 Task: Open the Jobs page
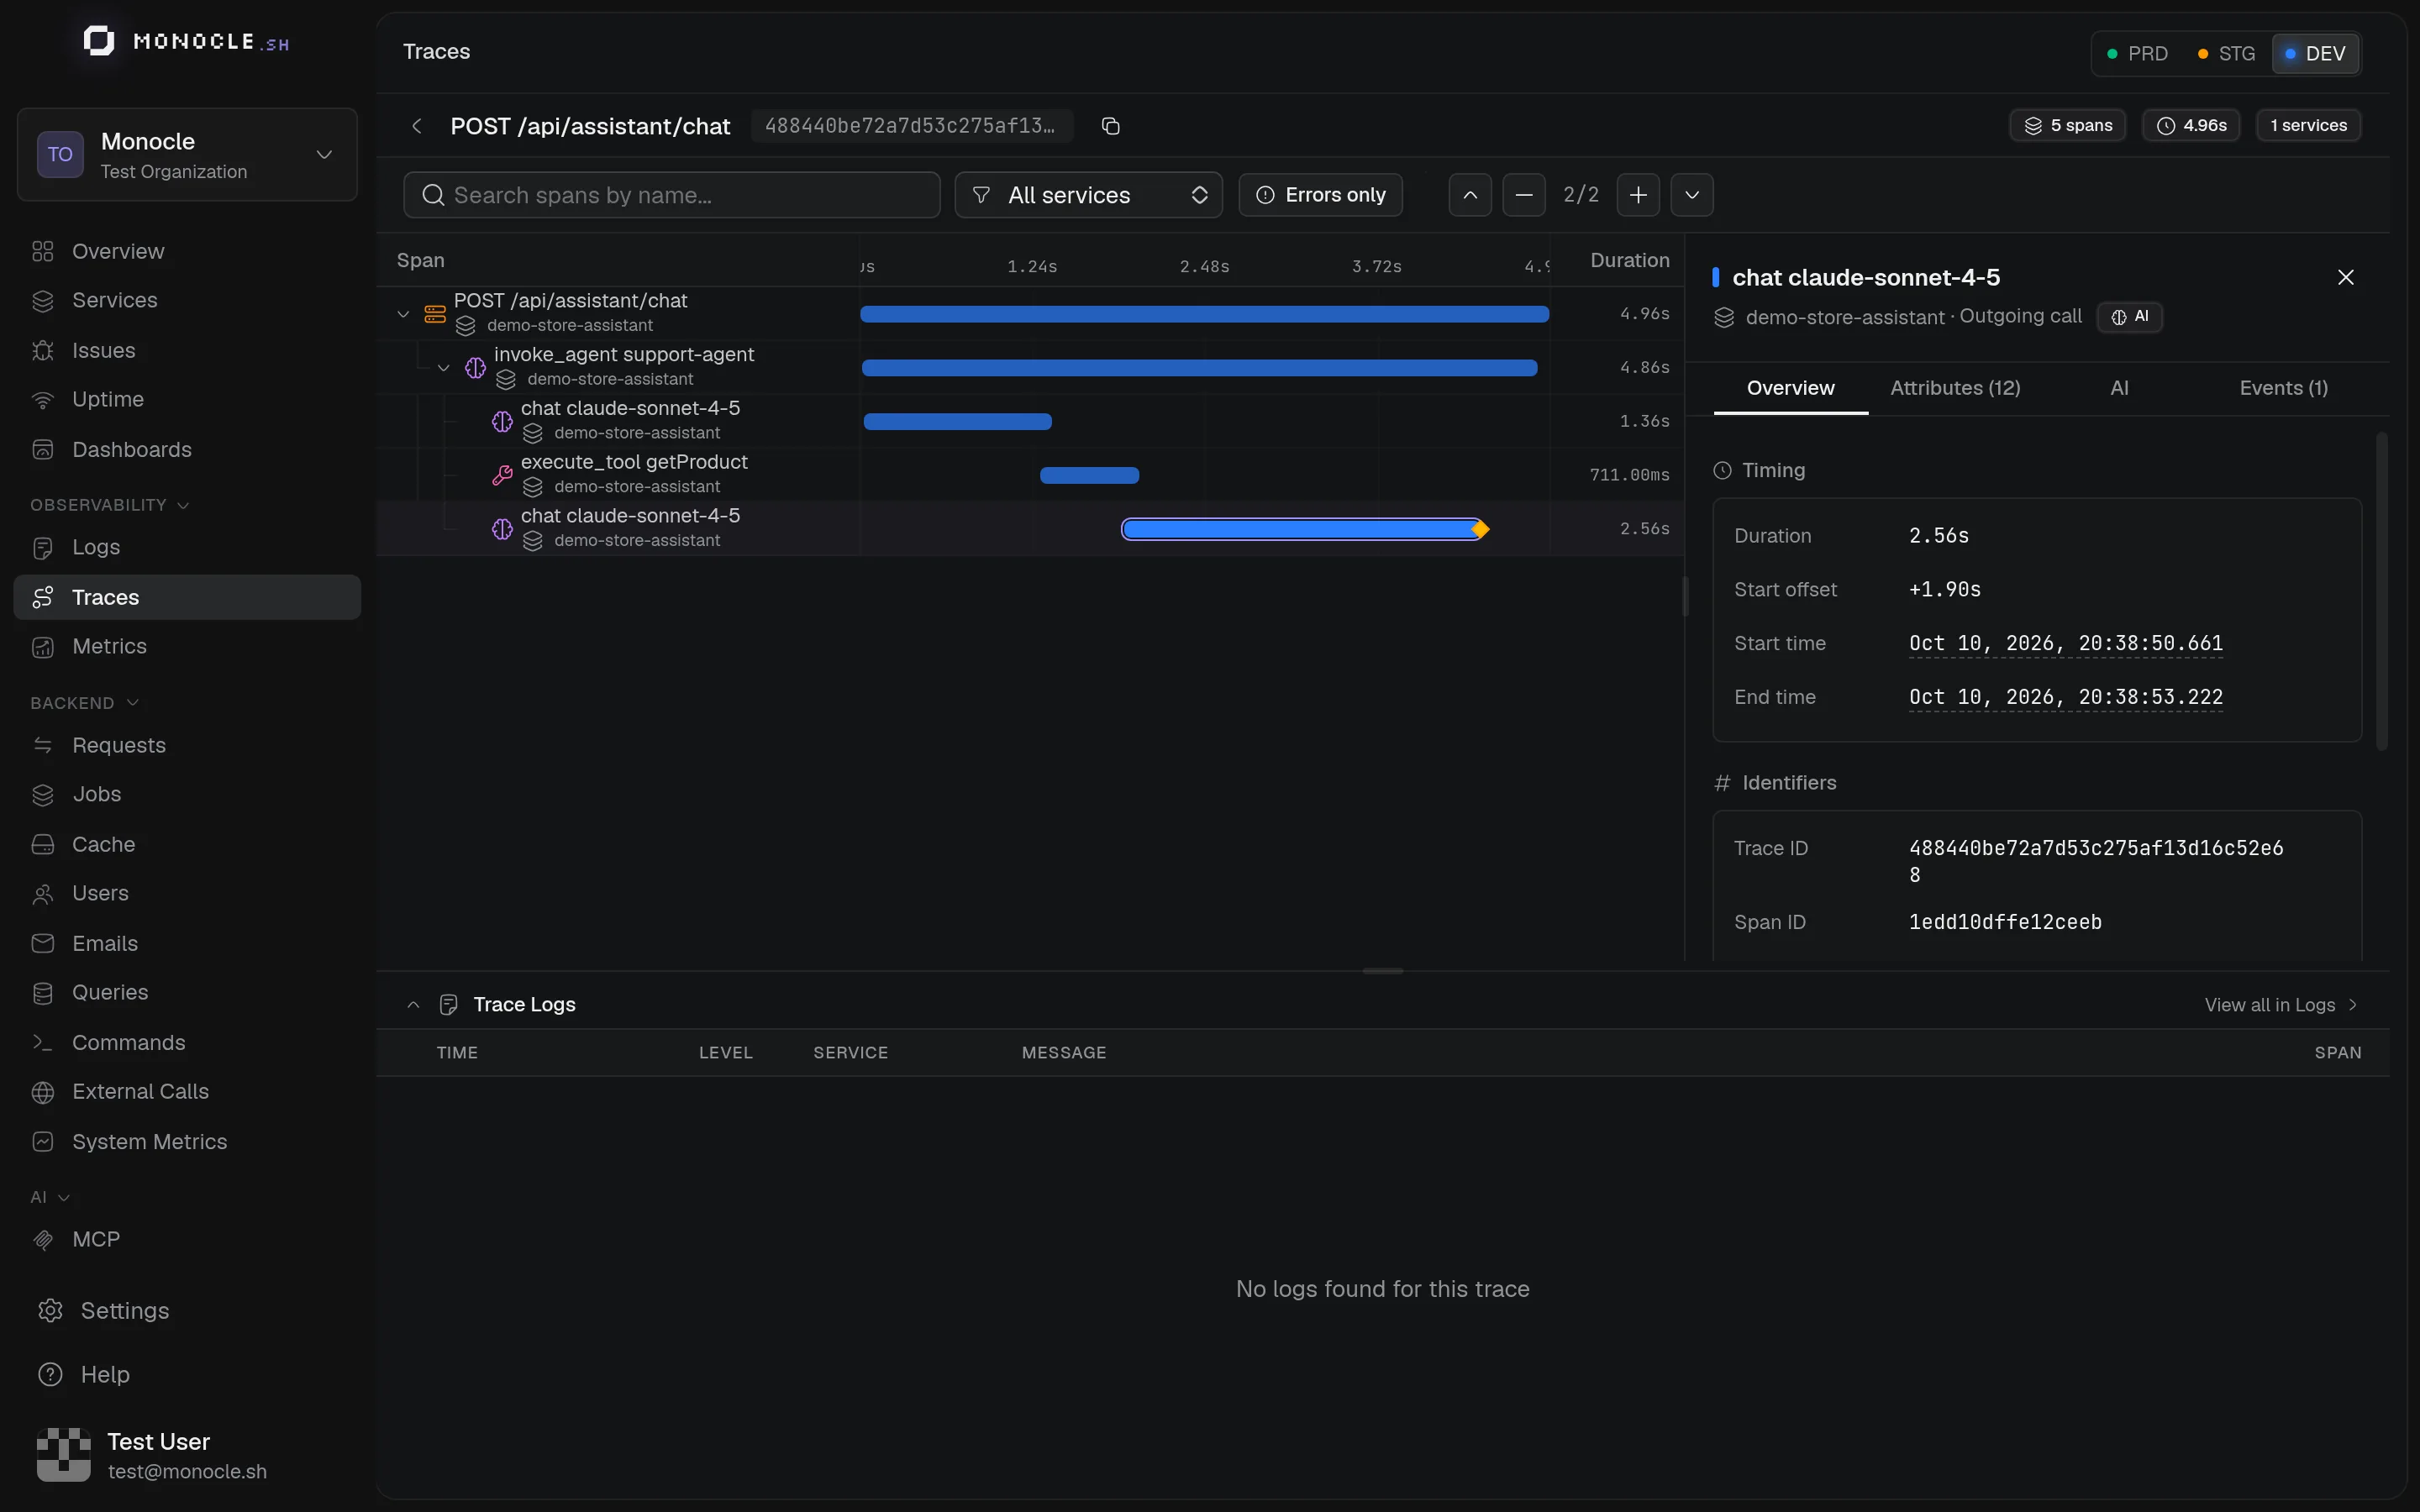pyautogui.click(x=187, y=794)
